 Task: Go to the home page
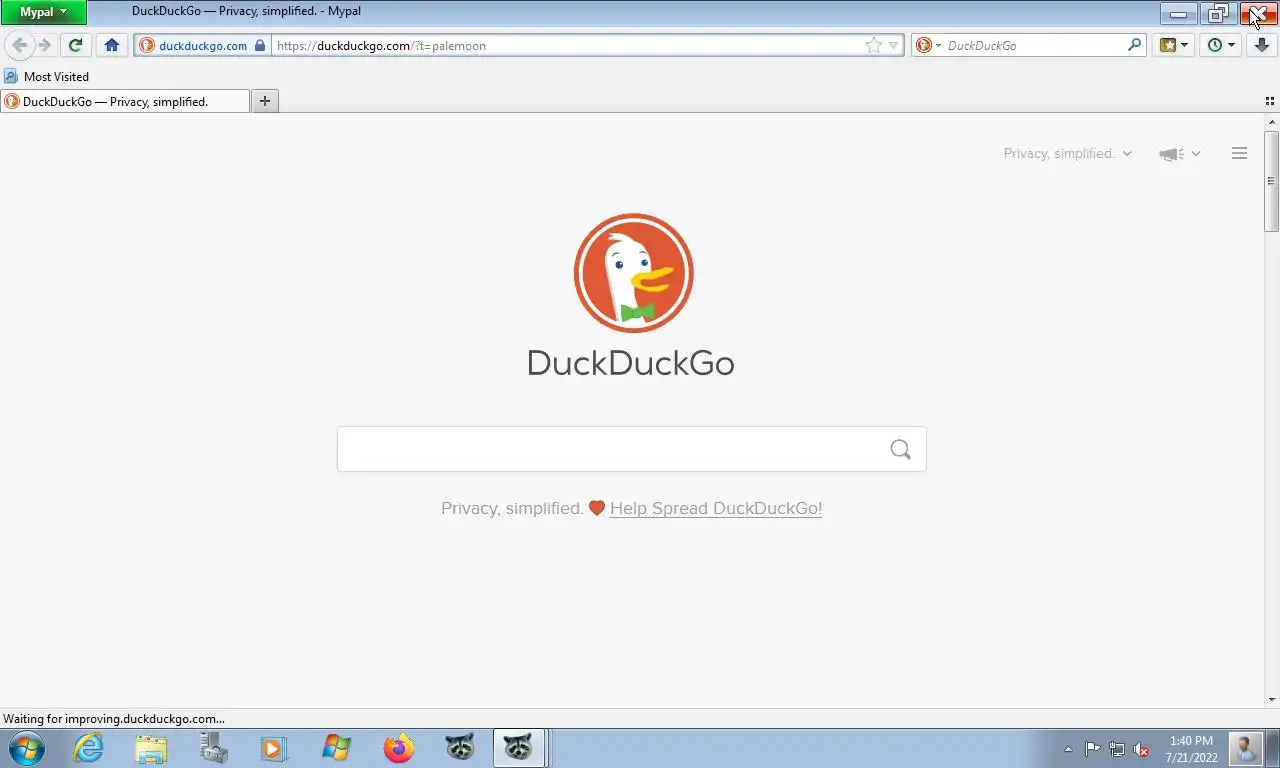pos(112,45)
